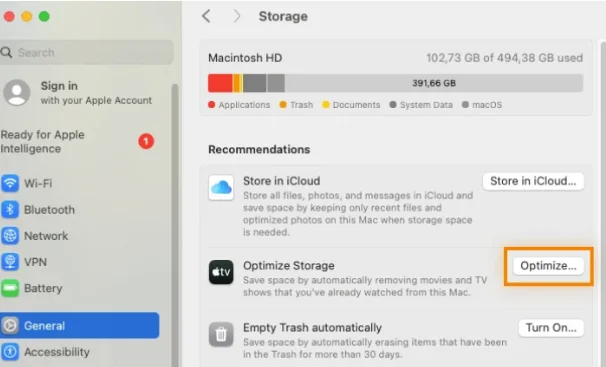Click the free space 391,66 GB segment

tap(434, 83)
